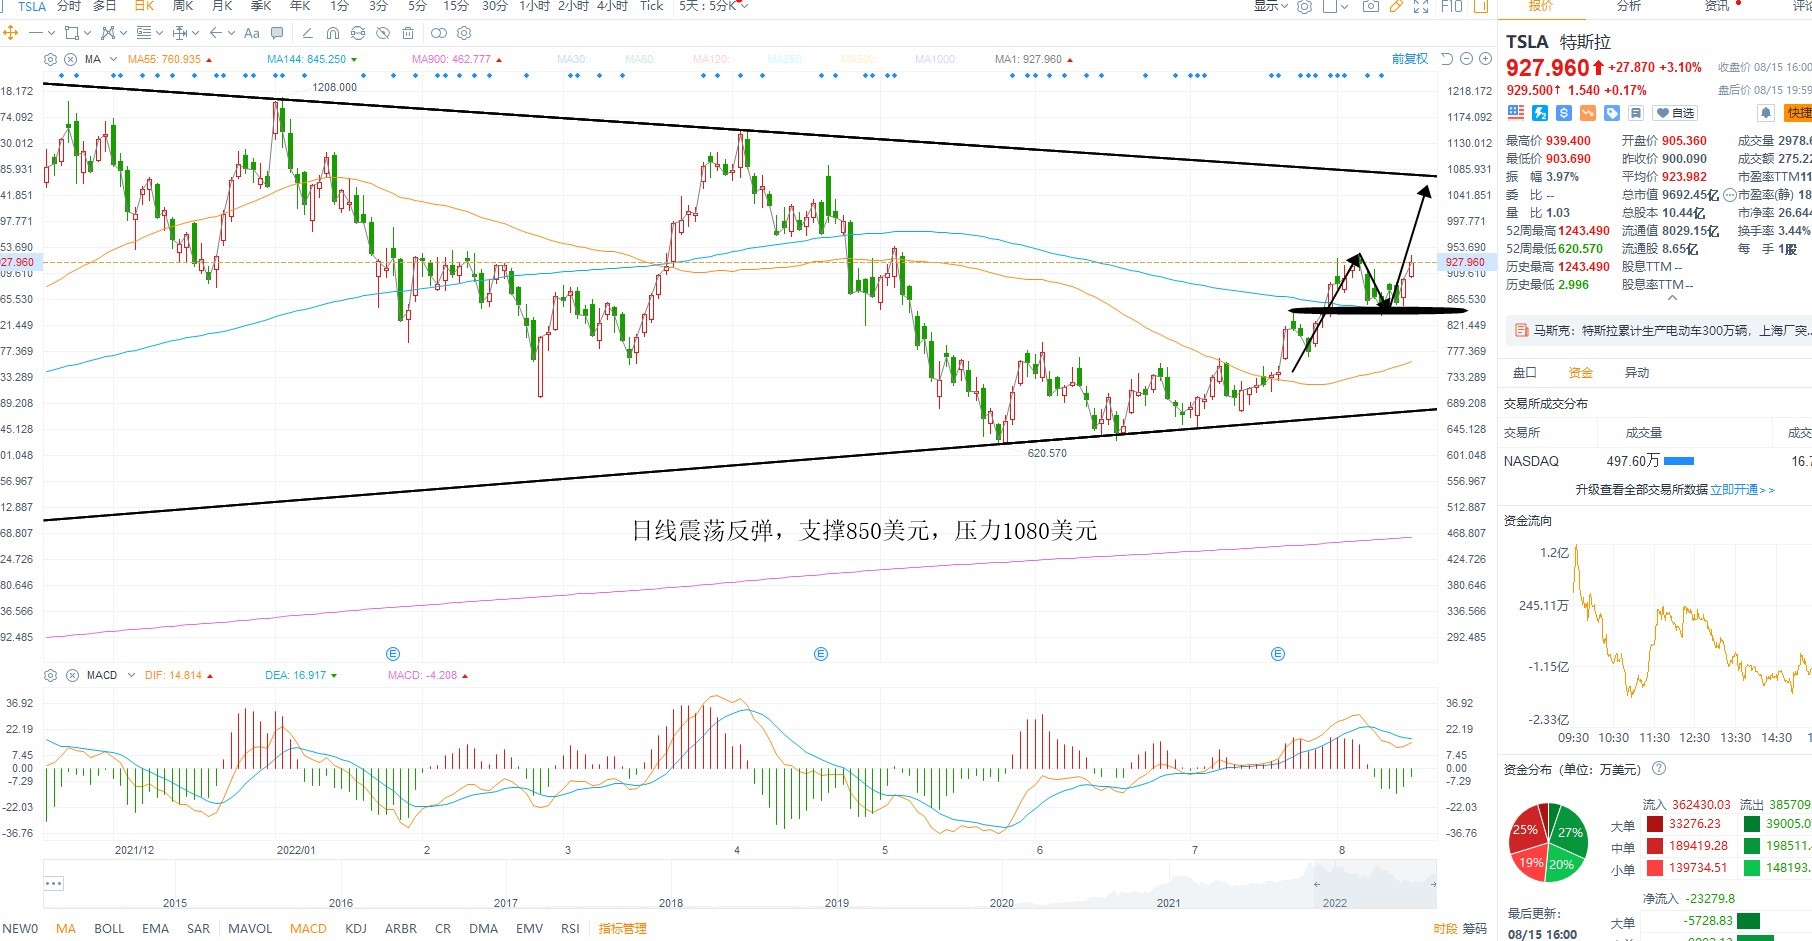
Task: Toggle MA overlay indicator in bottom bar
Action: click(x=66, y=928)
